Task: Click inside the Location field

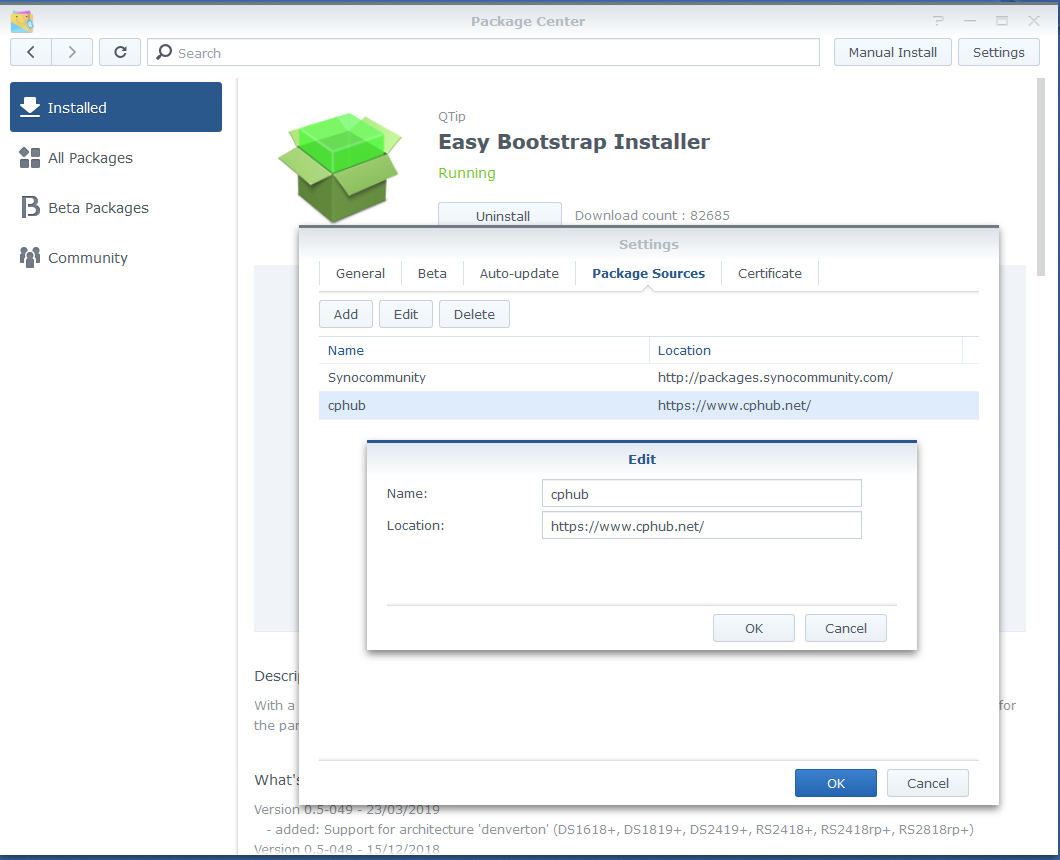Action: pyautogui.click(x=700, y=525)
